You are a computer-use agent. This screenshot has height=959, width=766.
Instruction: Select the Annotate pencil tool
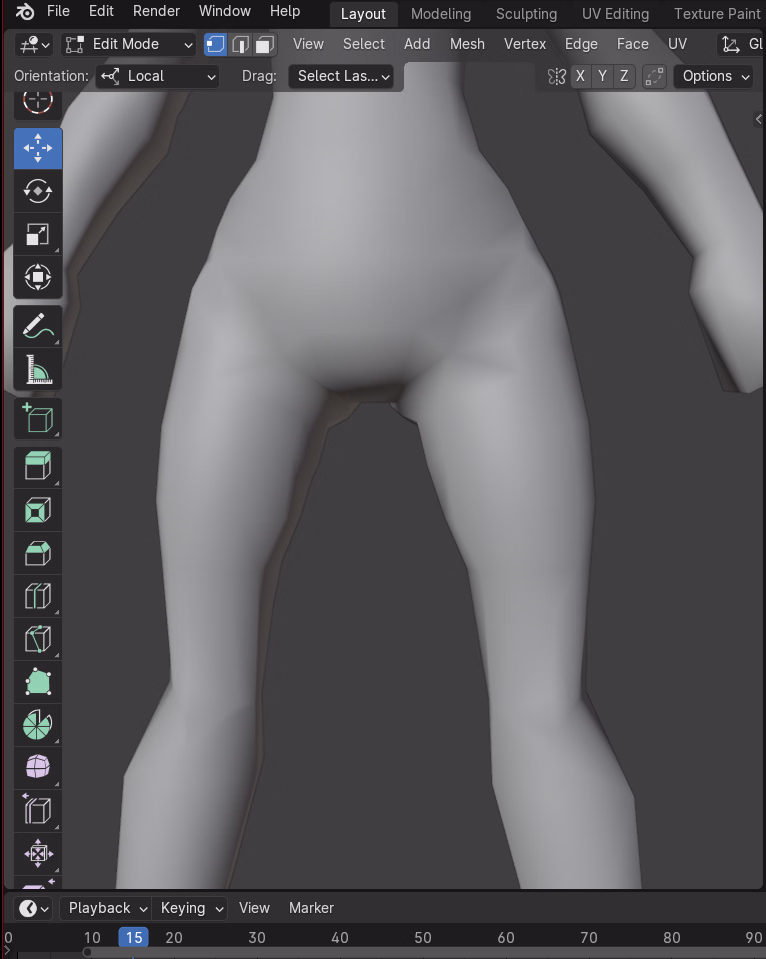click(x=38, y=327)
